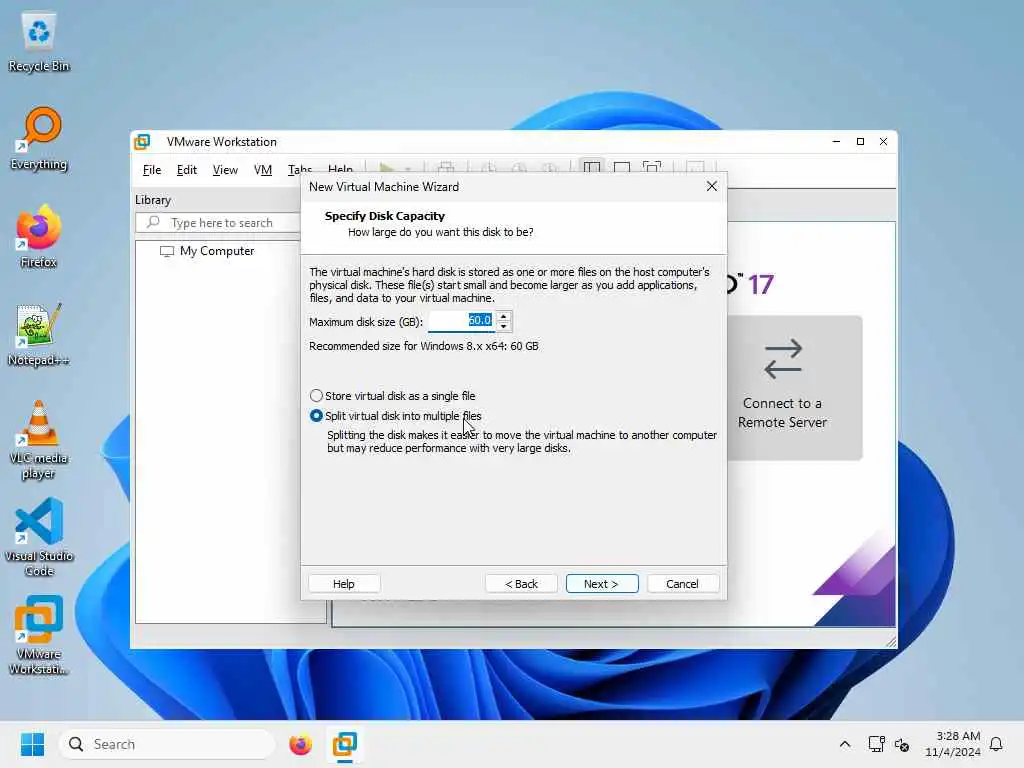Decrease maximum disk size with down arrow
This screenshot has width=1024, height=768.
pos(503,326)
